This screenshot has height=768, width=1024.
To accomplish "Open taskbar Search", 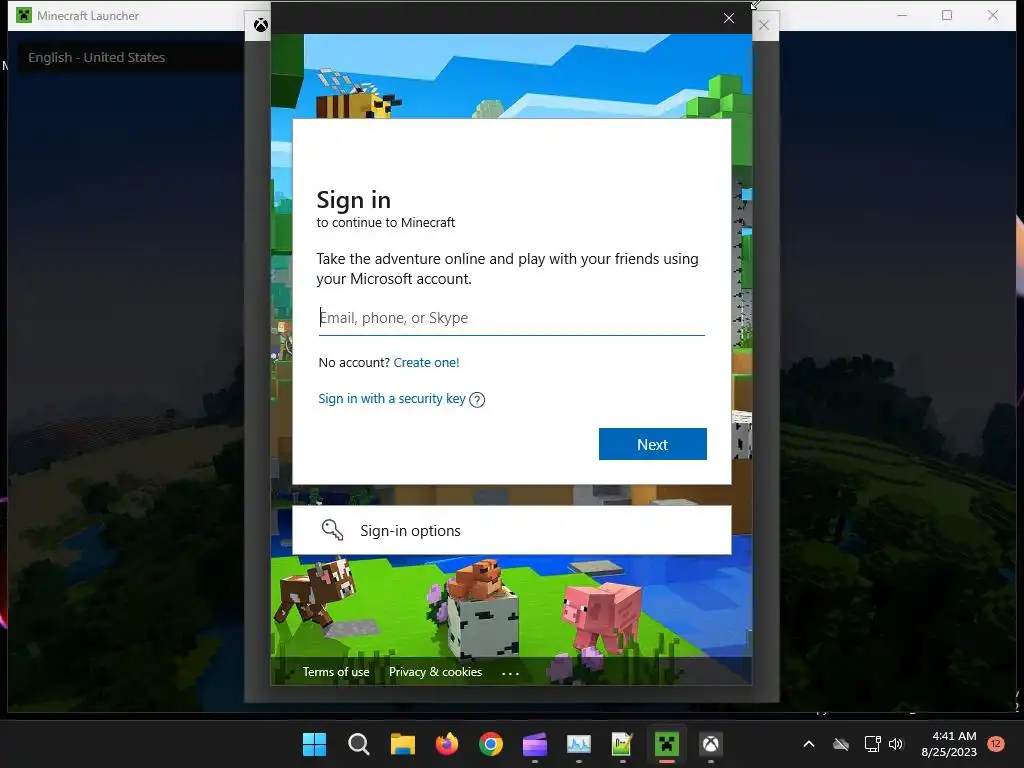I will pyautogui.click(x=359, y=744).
